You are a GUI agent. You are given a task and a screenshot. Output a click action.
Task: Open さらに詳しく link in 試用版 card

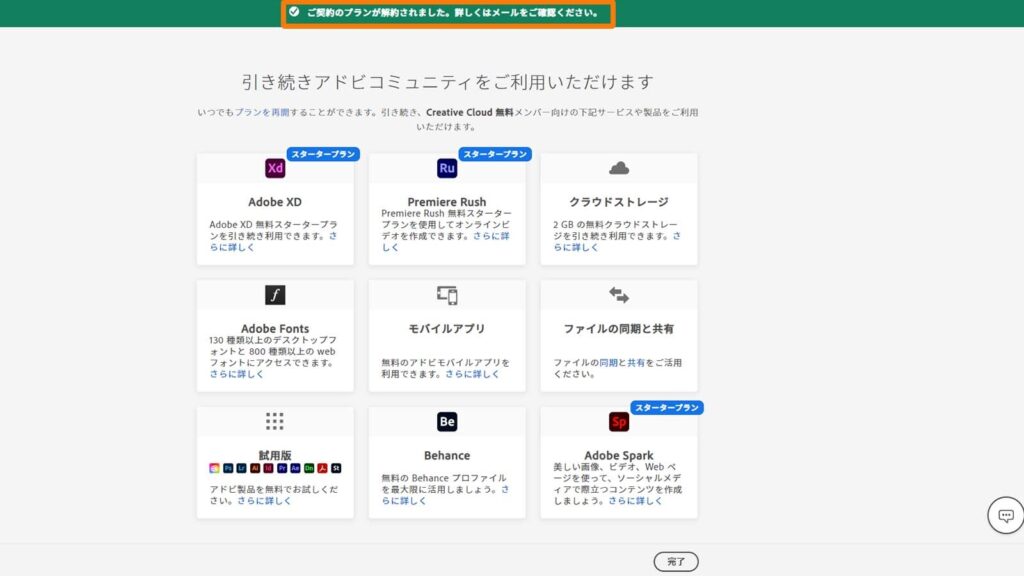pos(264,501)
